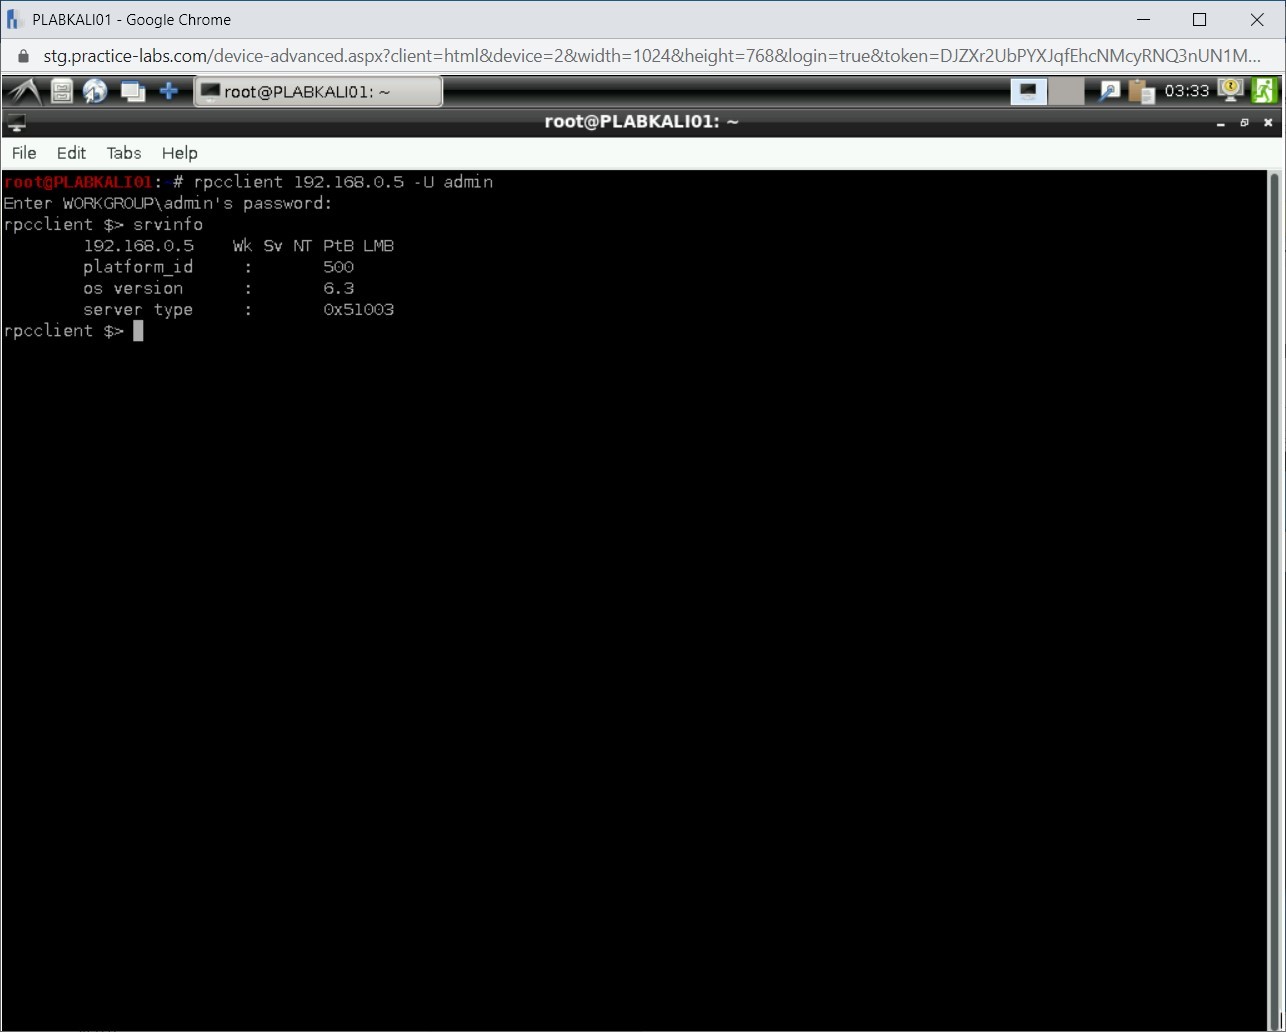Open the magnifier search tray icon

click(x=1109, y=91)
